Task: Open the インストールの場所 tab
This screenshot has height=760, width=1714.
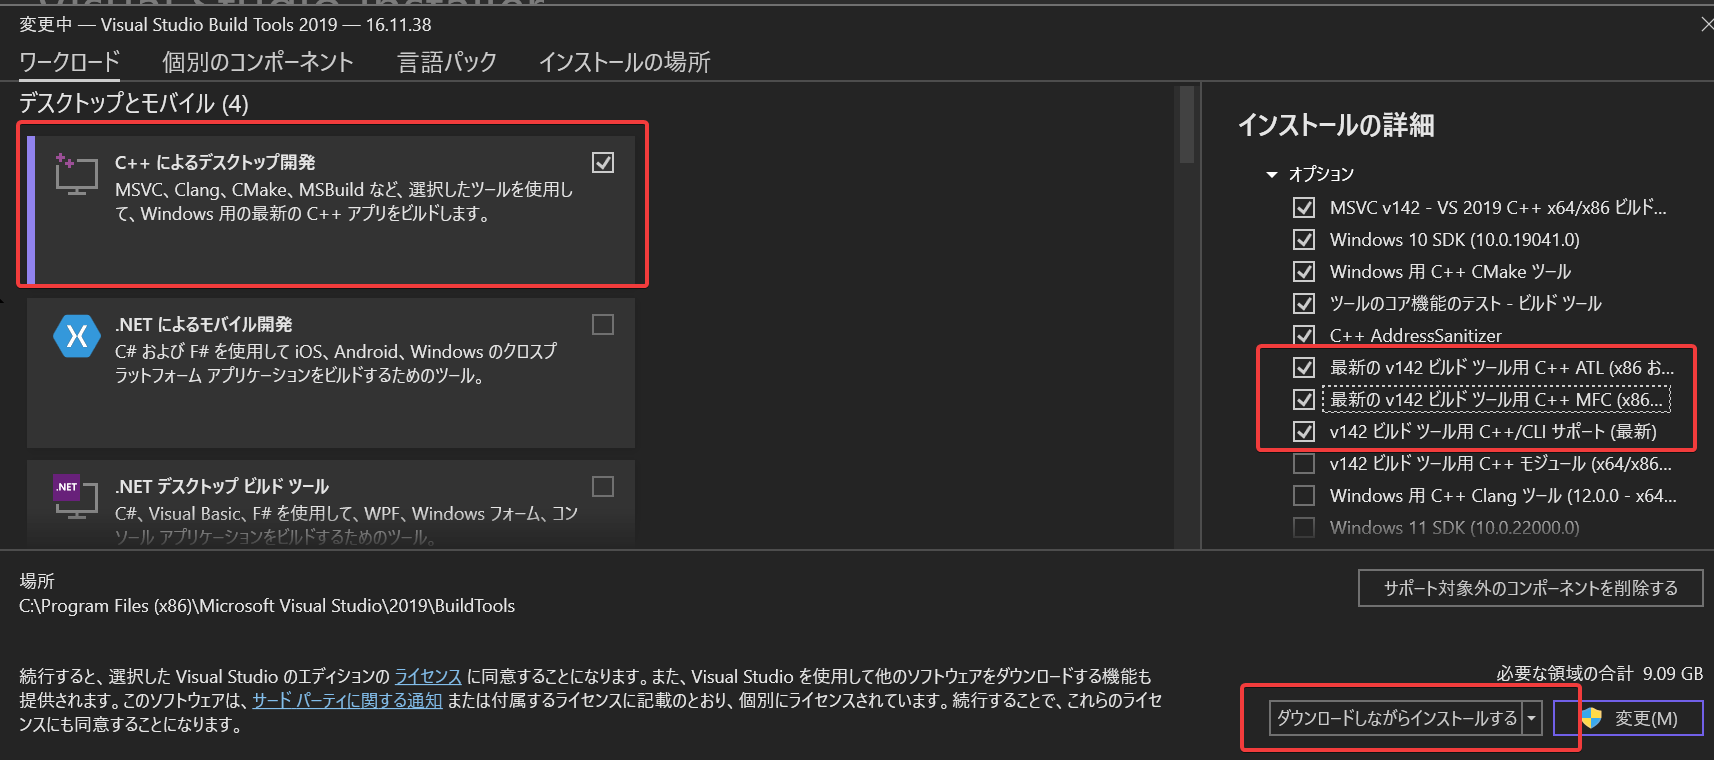Action: coord(625,62)
